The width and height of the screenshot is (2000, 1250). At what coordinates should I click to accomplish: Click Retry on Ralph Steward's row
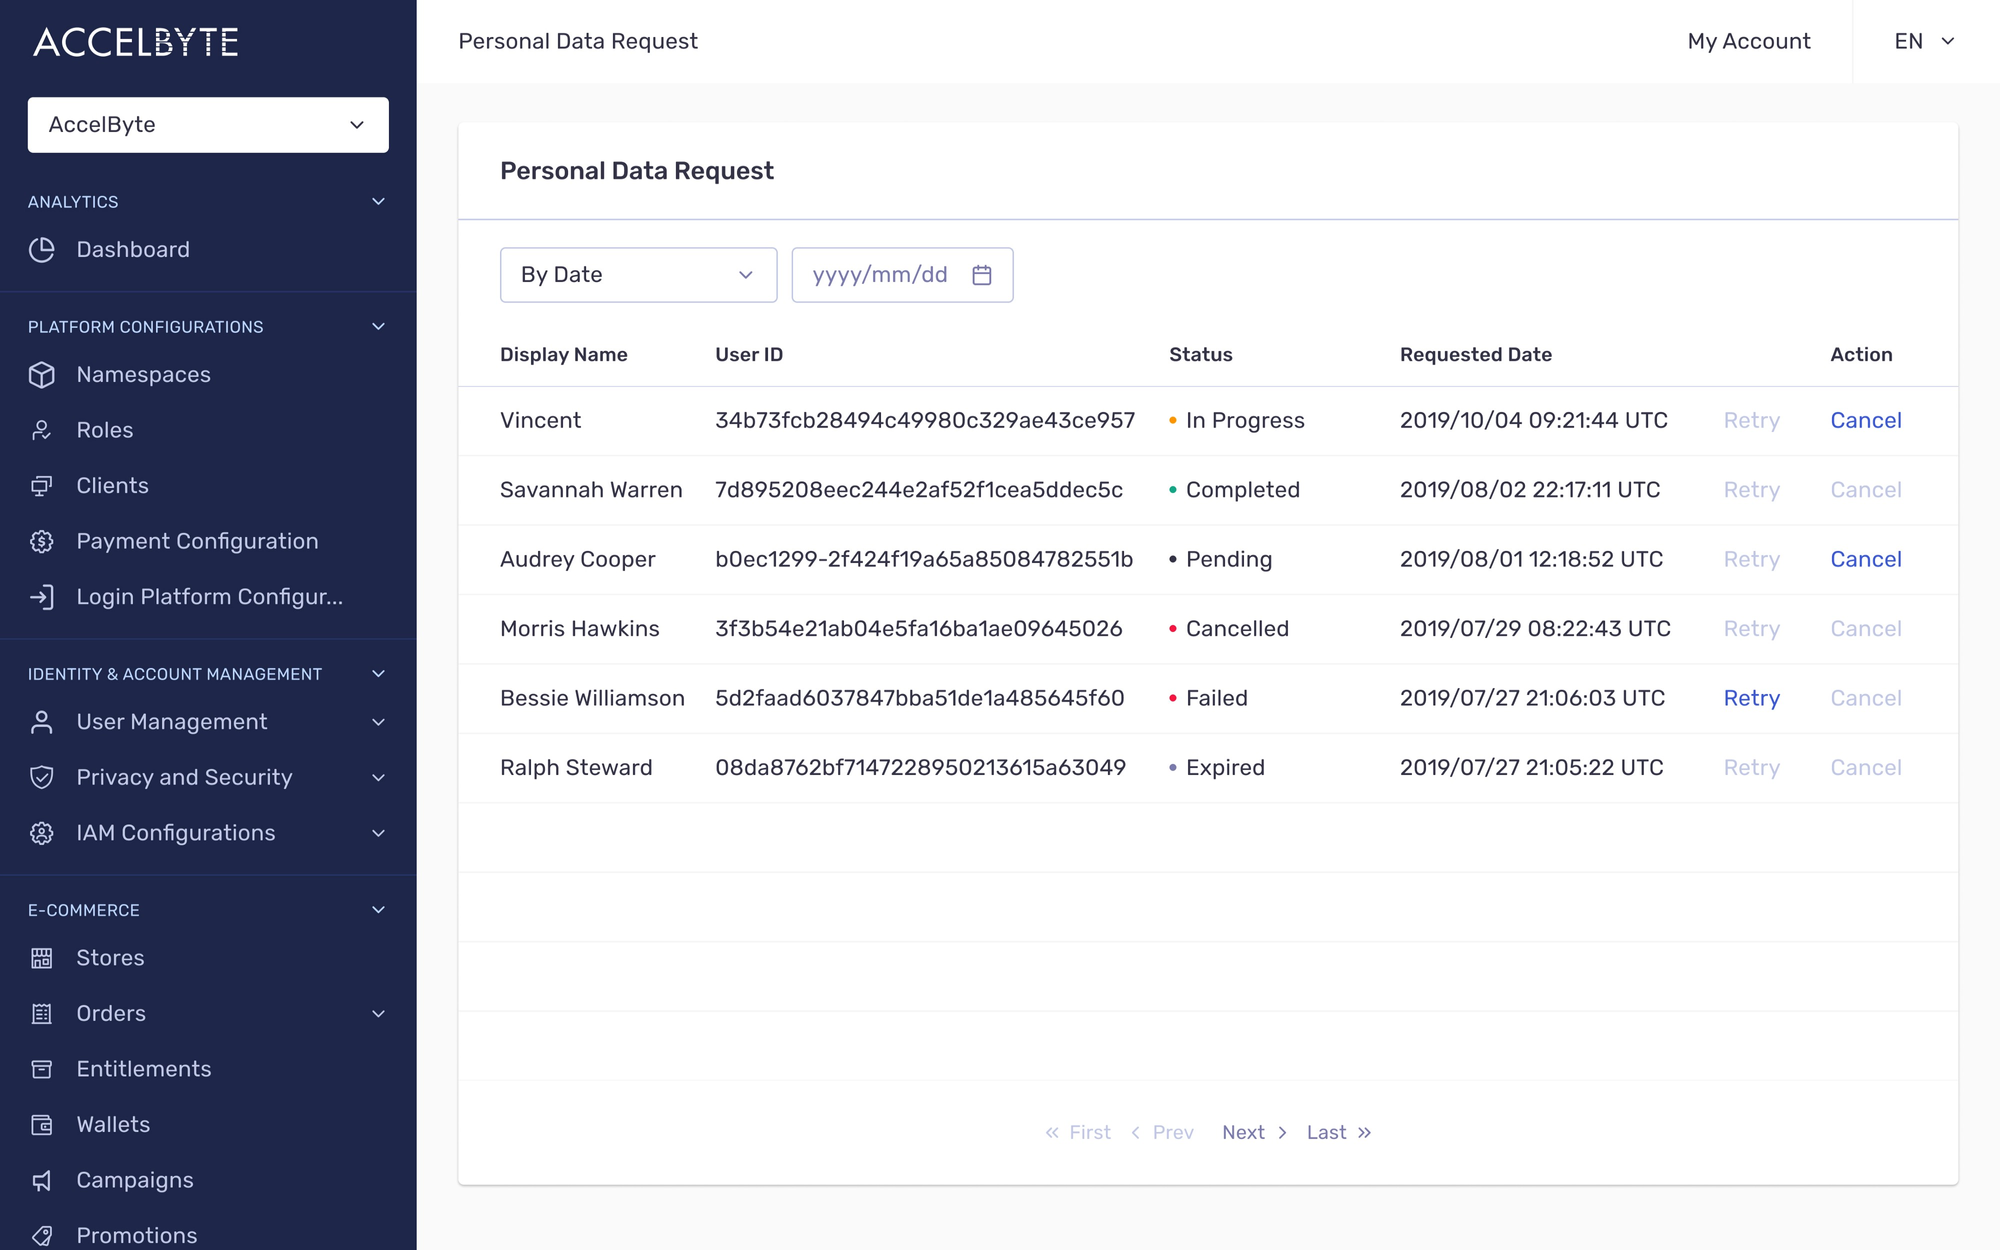pyautogui.click(x=1752, y=768)
